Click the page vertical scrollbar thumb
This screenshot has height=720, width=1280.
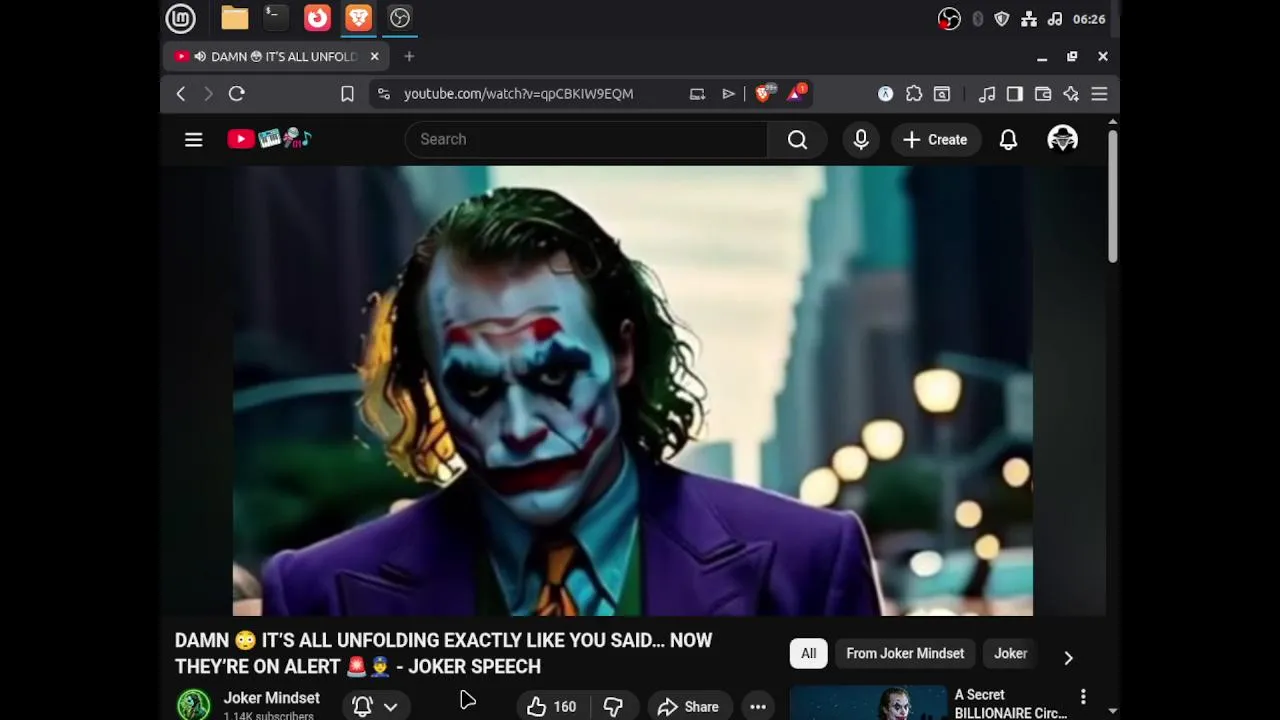click(1112, 195)
